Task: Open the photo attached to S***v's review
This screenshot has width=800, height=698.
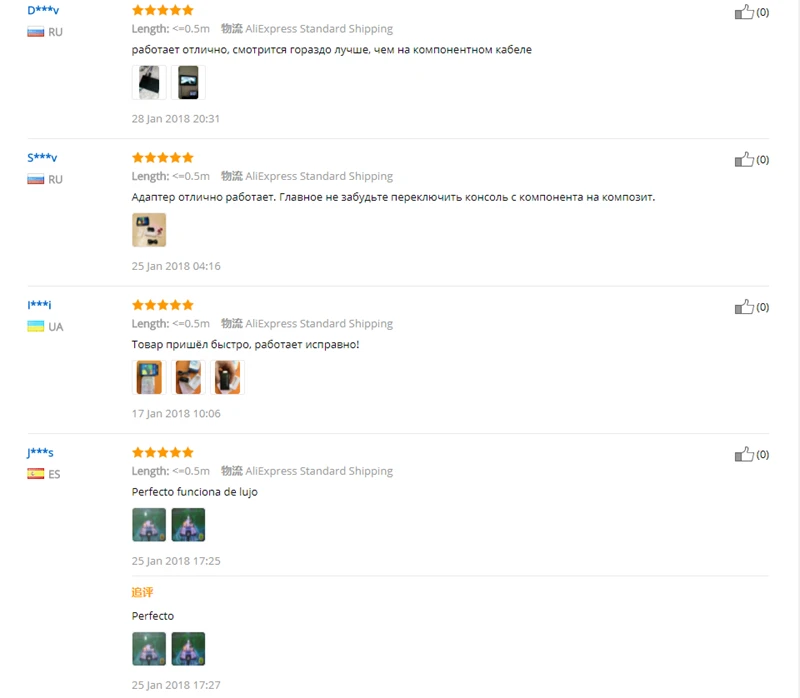Action: click(149, 230)
